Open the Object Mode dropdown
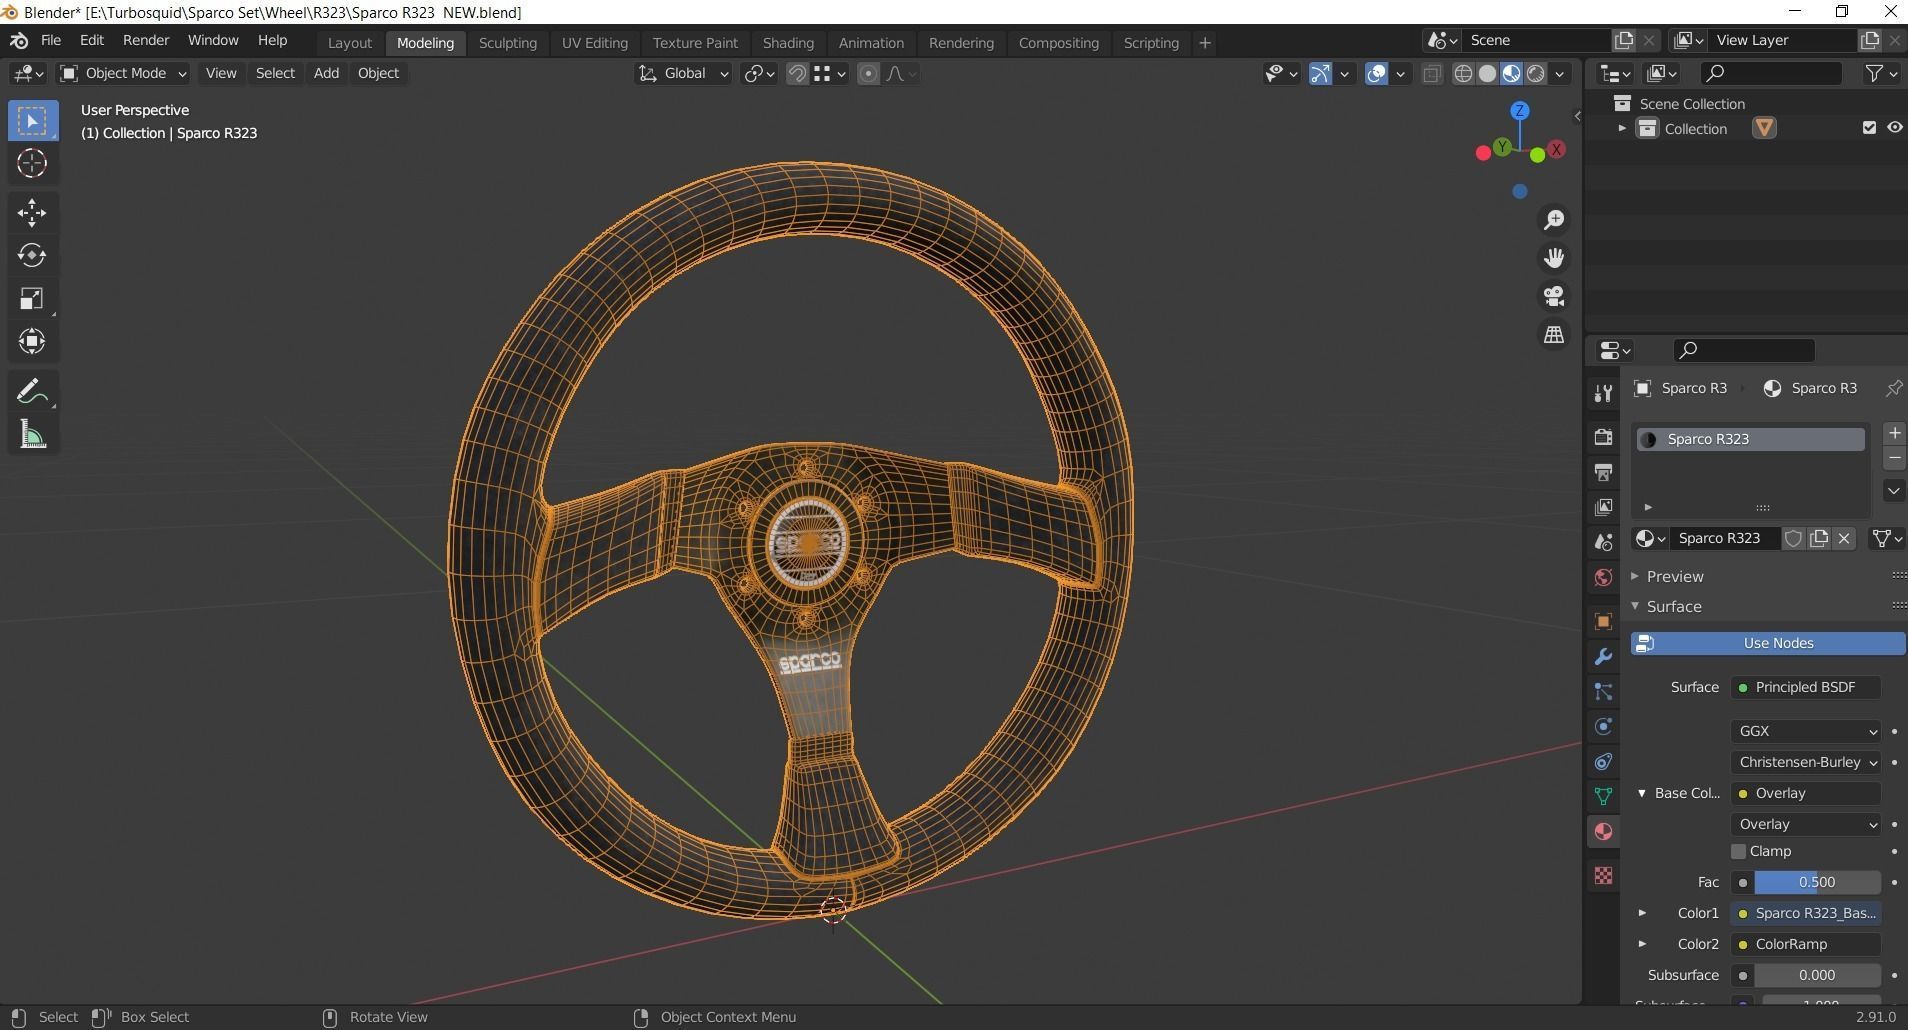1908x1030 pixels. coord(123,73)
